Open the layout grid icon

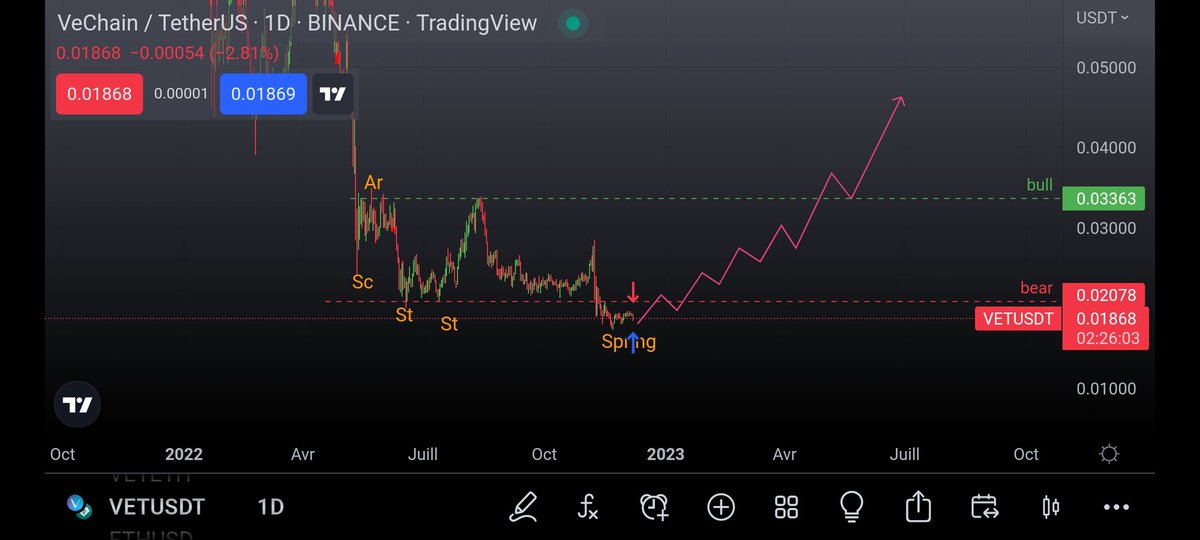tap(786, 507)
